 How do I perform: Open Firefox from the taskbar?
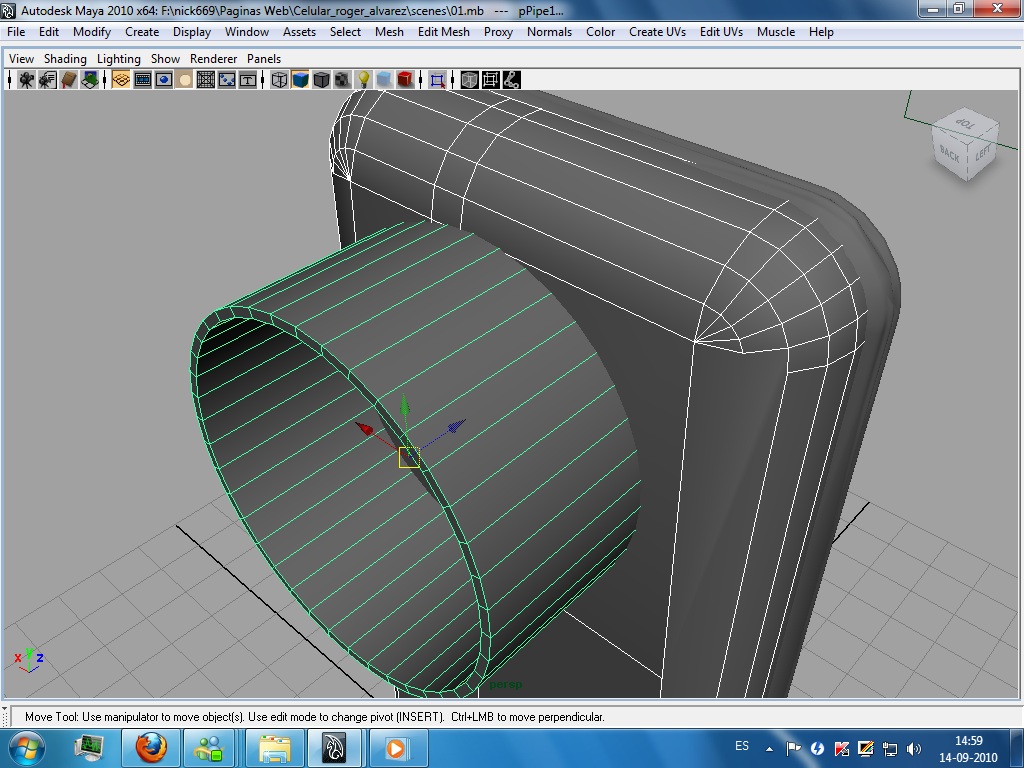(x=150, y=748)
